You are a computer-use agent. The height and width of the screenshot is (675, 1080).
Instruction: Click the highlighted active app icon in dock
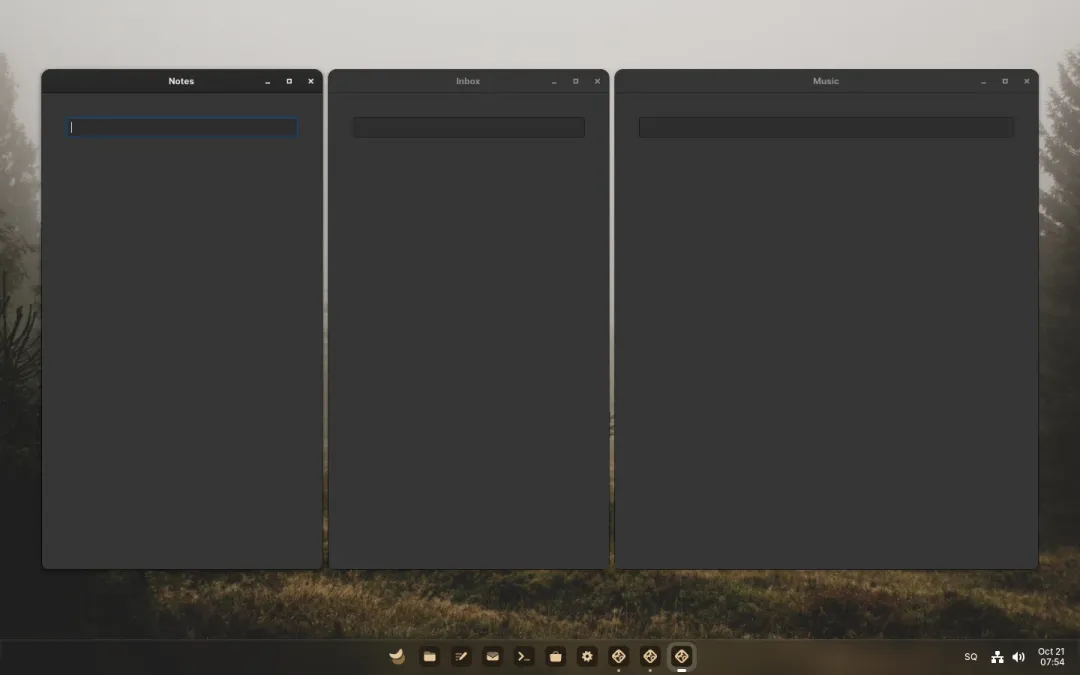click(682, 656)
